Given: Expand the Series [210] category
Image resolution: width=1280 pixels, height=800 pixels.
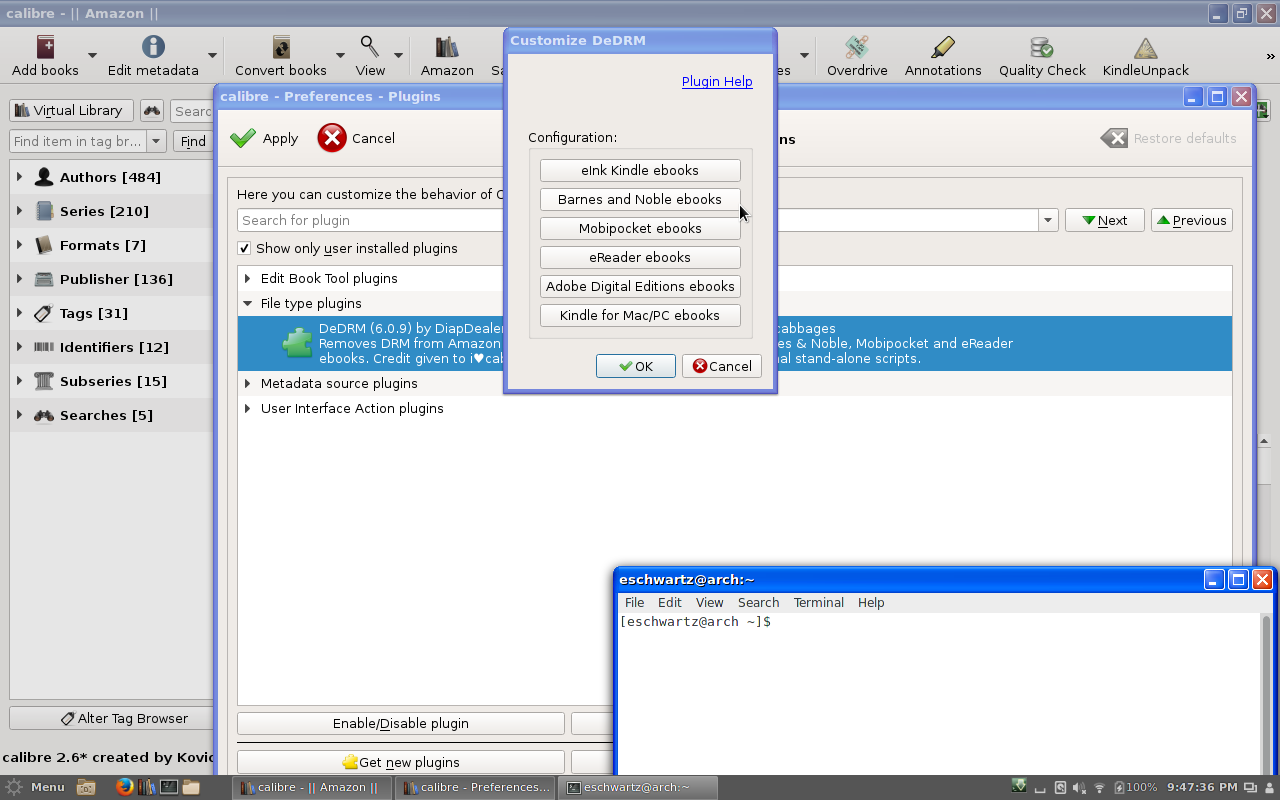Looking at the screenshot, I should tap(19, 211).
